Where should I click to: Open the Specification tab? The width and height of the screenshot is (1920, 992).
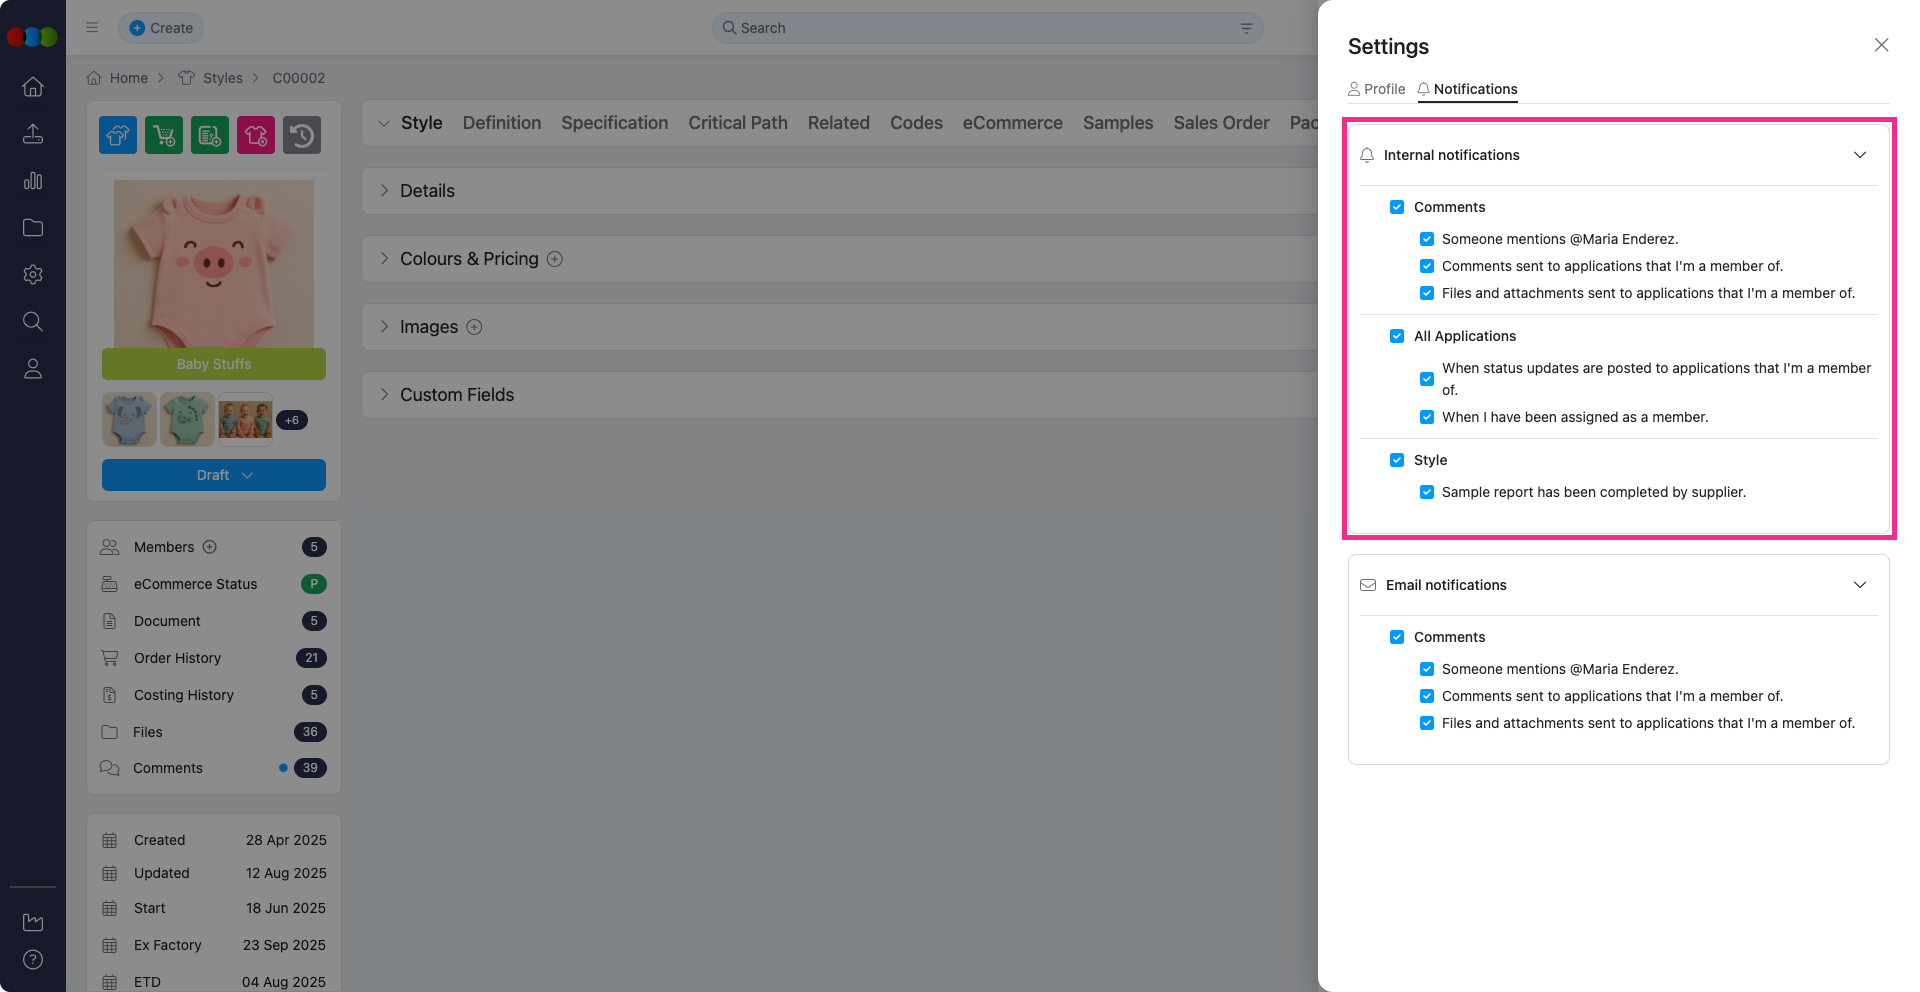614,123
